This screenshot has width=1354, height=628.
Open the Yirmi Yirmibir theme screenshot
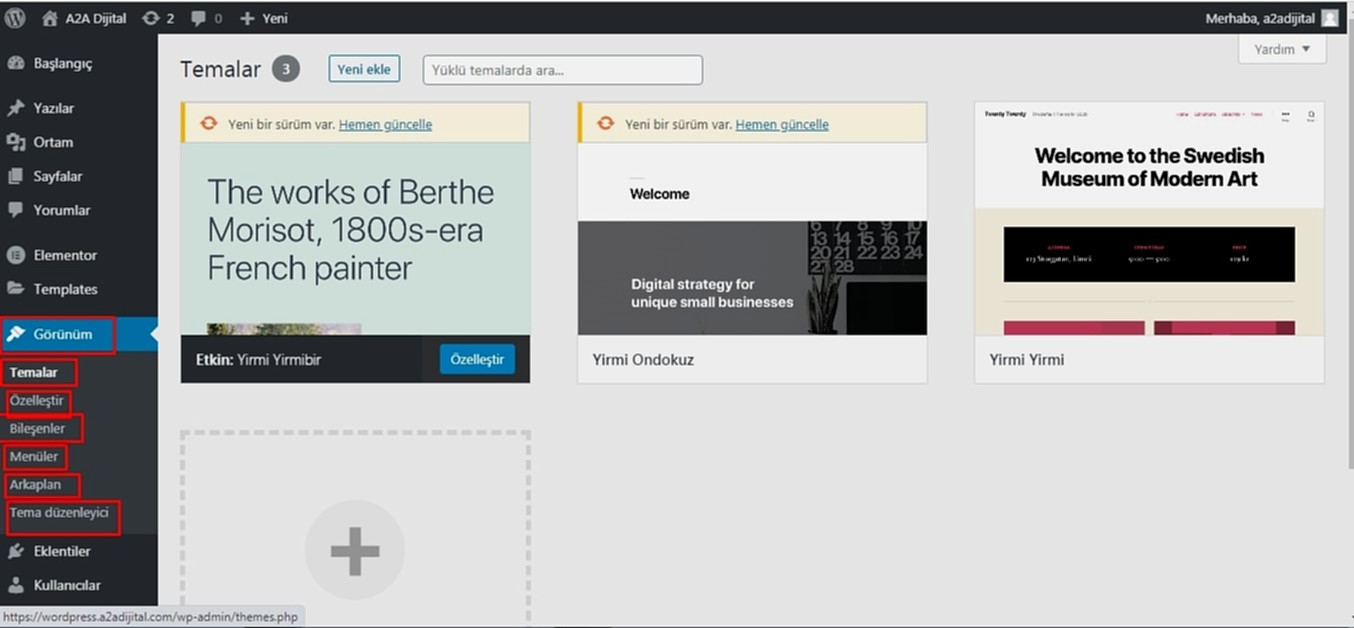click(x=355, y=239)
